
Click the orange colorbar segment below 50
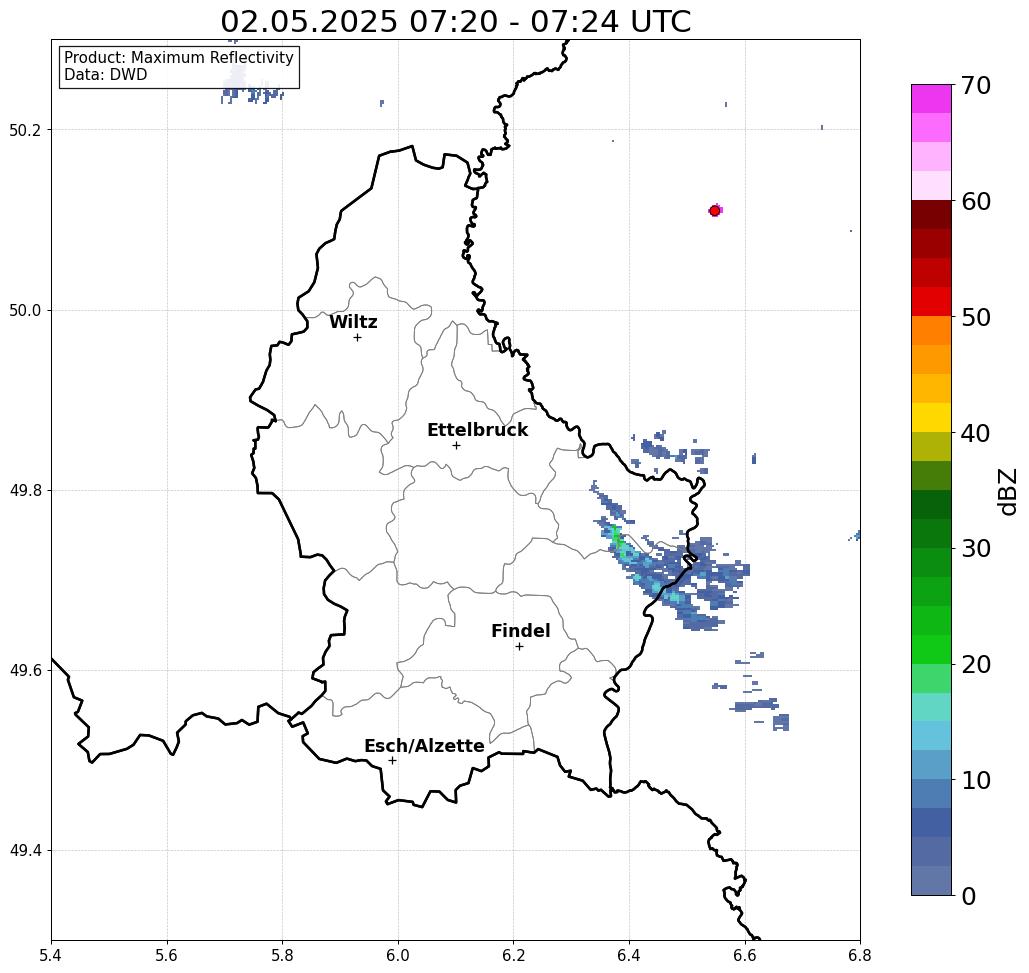click(x=931, y=331)
